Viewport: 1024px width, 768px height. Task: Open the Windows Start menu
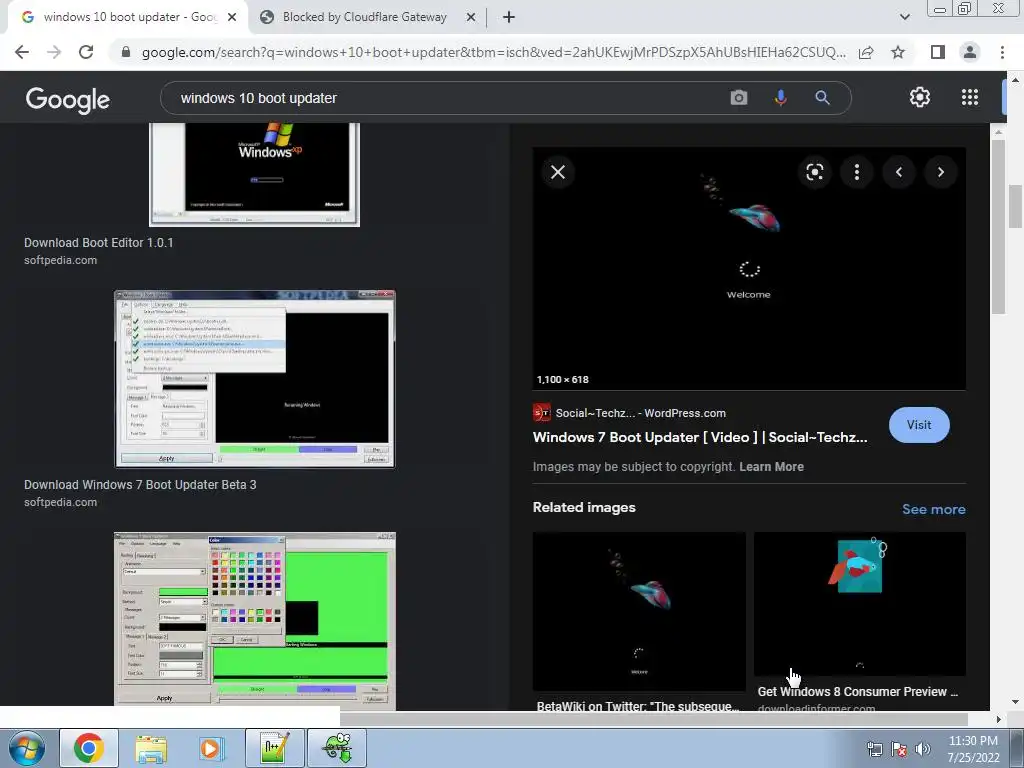pos(27,748)
